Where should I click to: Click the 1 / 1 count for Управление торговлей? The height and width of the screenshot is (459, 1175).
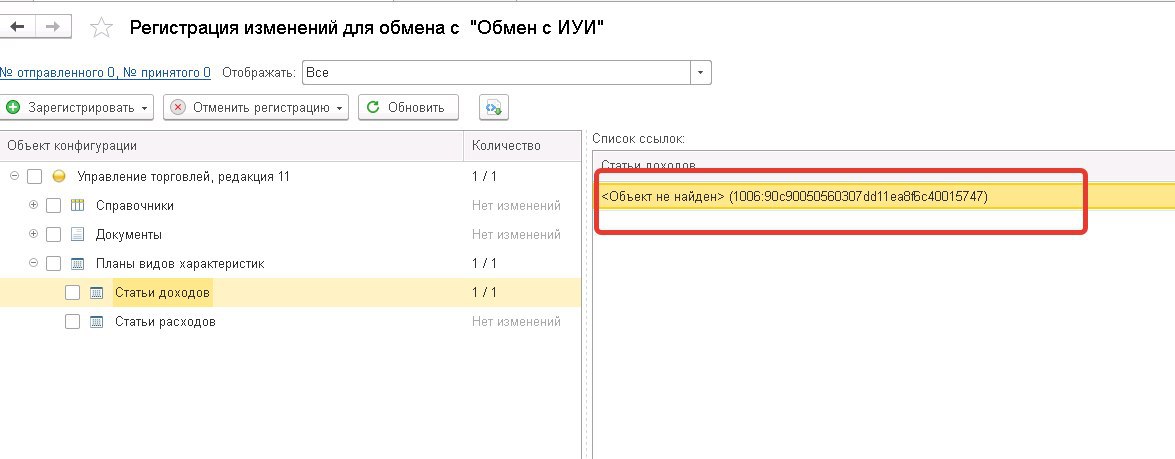(x=484, y=177)
